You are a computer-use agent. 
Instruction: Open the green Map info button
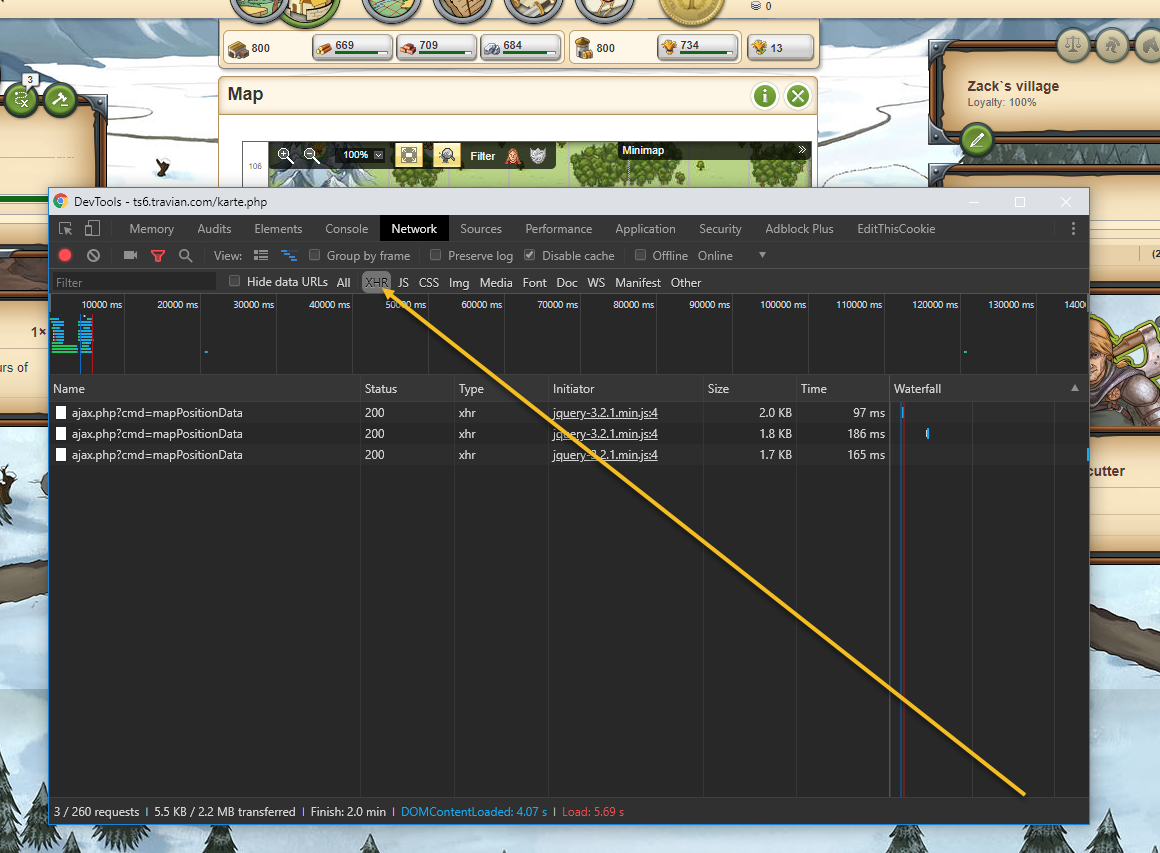coord(764,95)
